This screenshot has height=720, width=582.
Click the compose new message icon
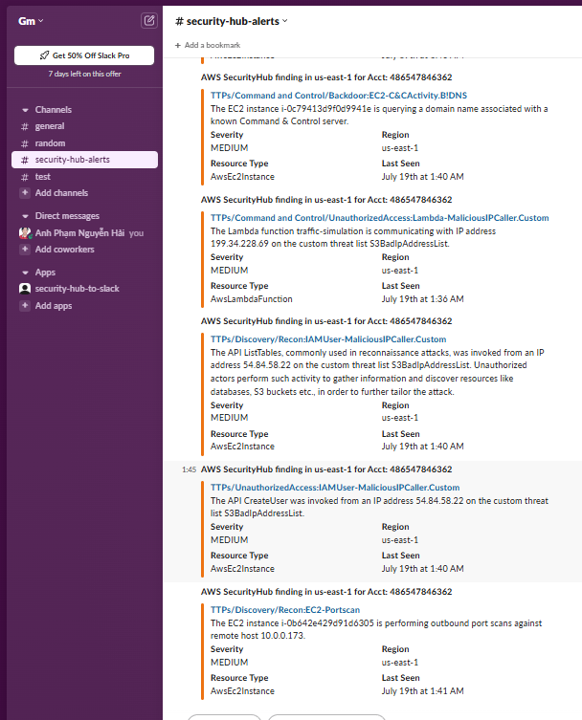tap(149, 21)
